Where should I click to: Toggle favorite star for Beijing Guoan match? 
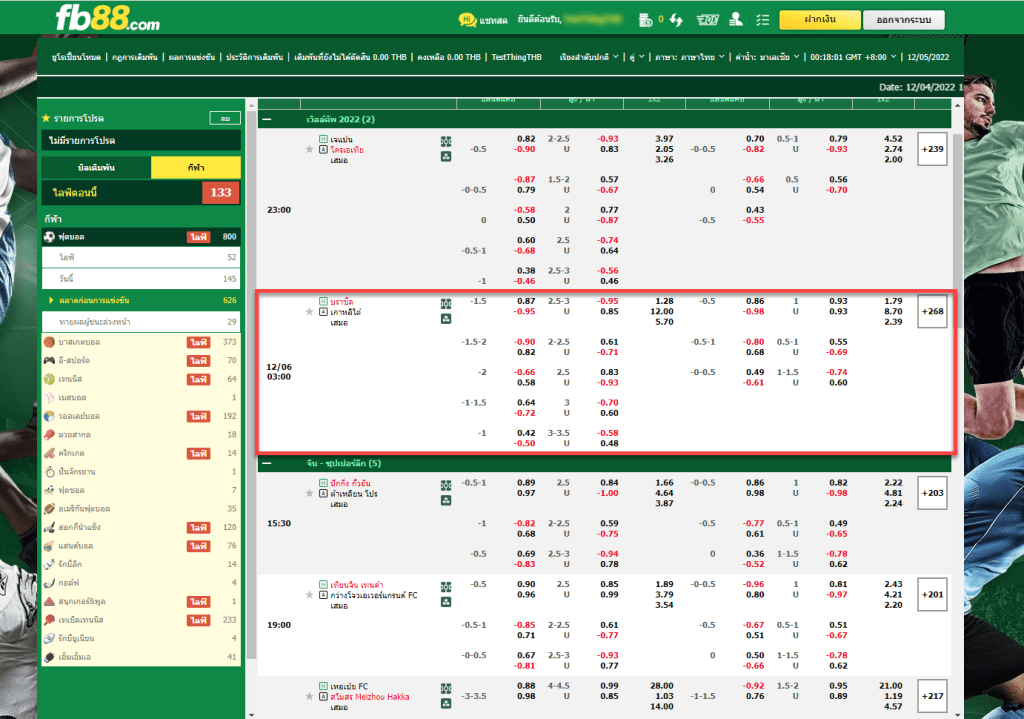pyautogui.click(x=310, y=494)
